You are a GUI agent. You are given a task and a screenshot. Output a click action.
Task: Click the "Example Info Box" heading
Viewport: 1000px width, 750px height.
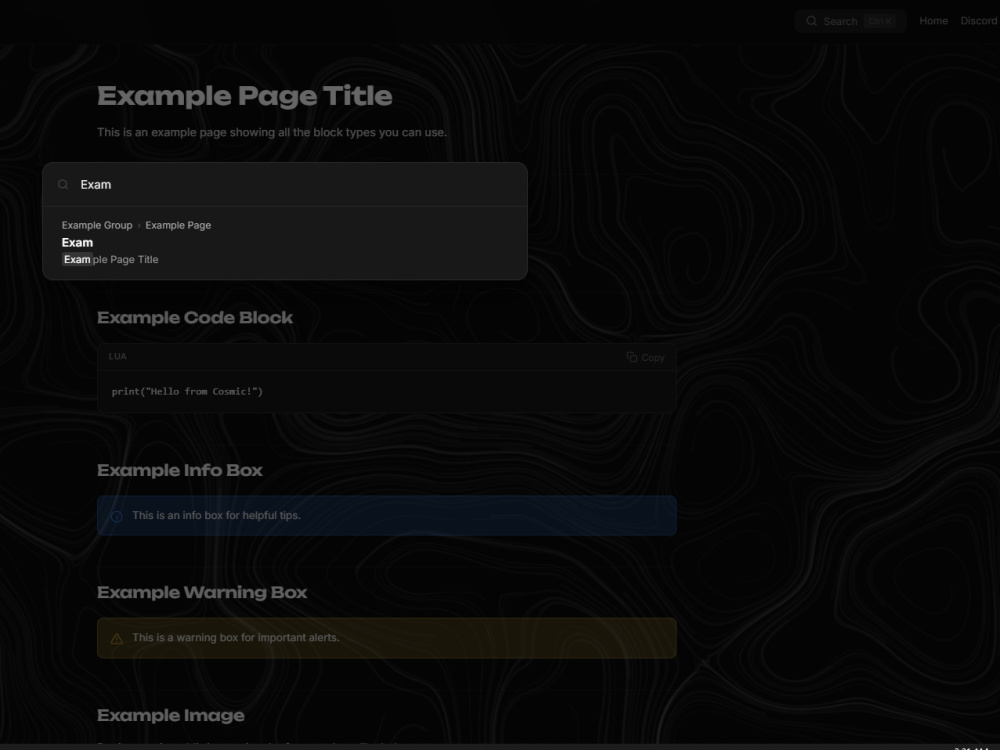pos(180,470)
